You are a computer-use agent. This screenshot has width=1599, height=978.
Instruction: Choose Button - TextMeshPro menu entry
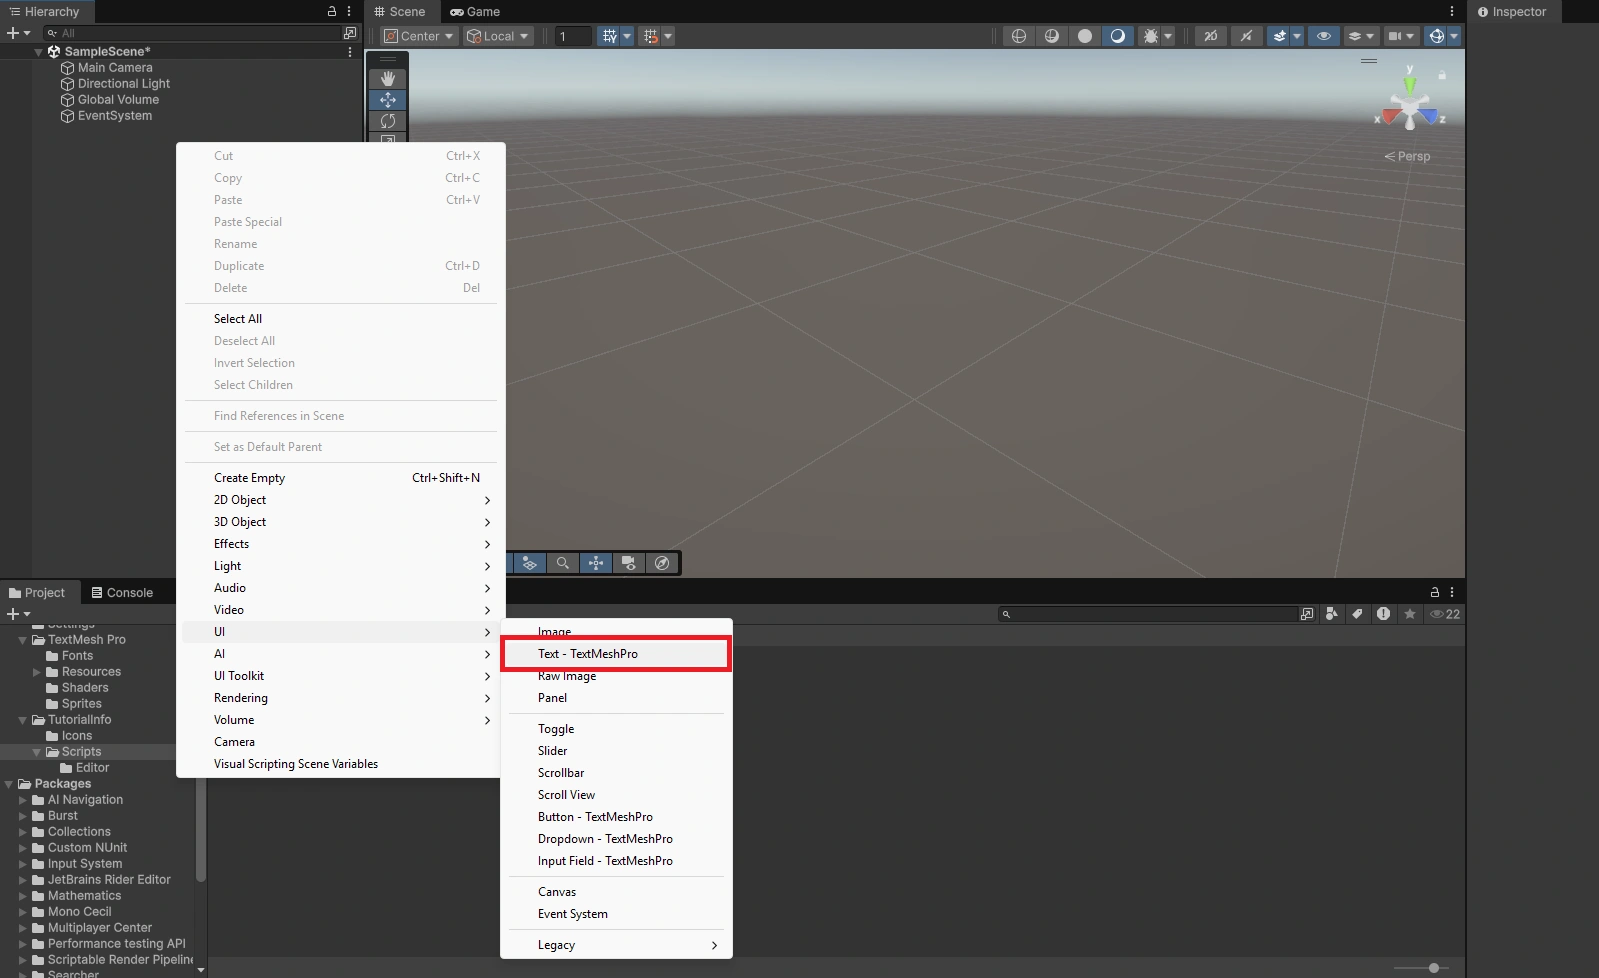click(x=616, y=817)
